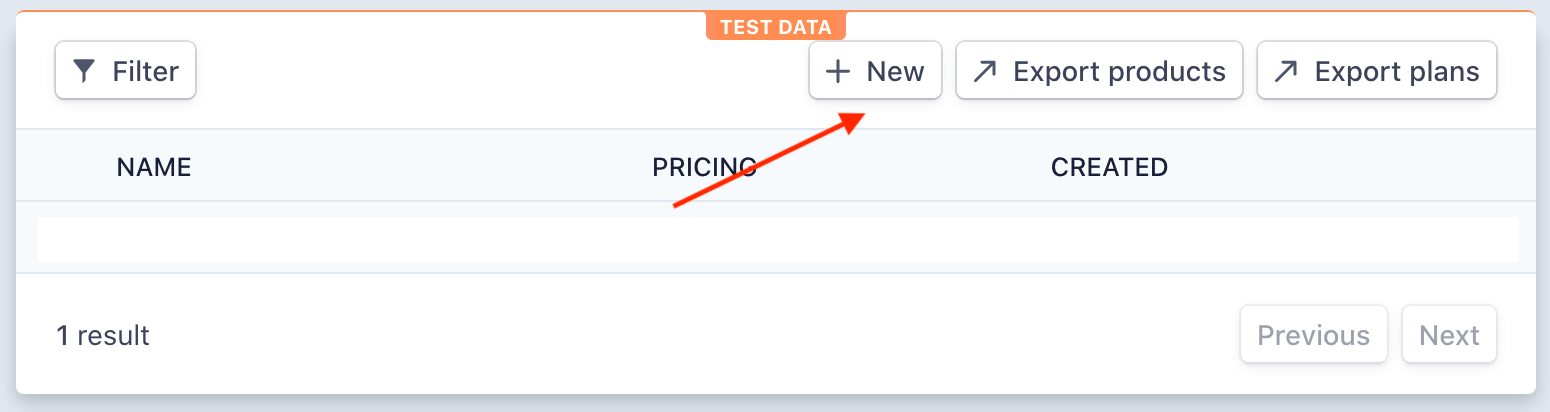Go to the Next page
The image size is (1550, 412).
(1449, 334)
